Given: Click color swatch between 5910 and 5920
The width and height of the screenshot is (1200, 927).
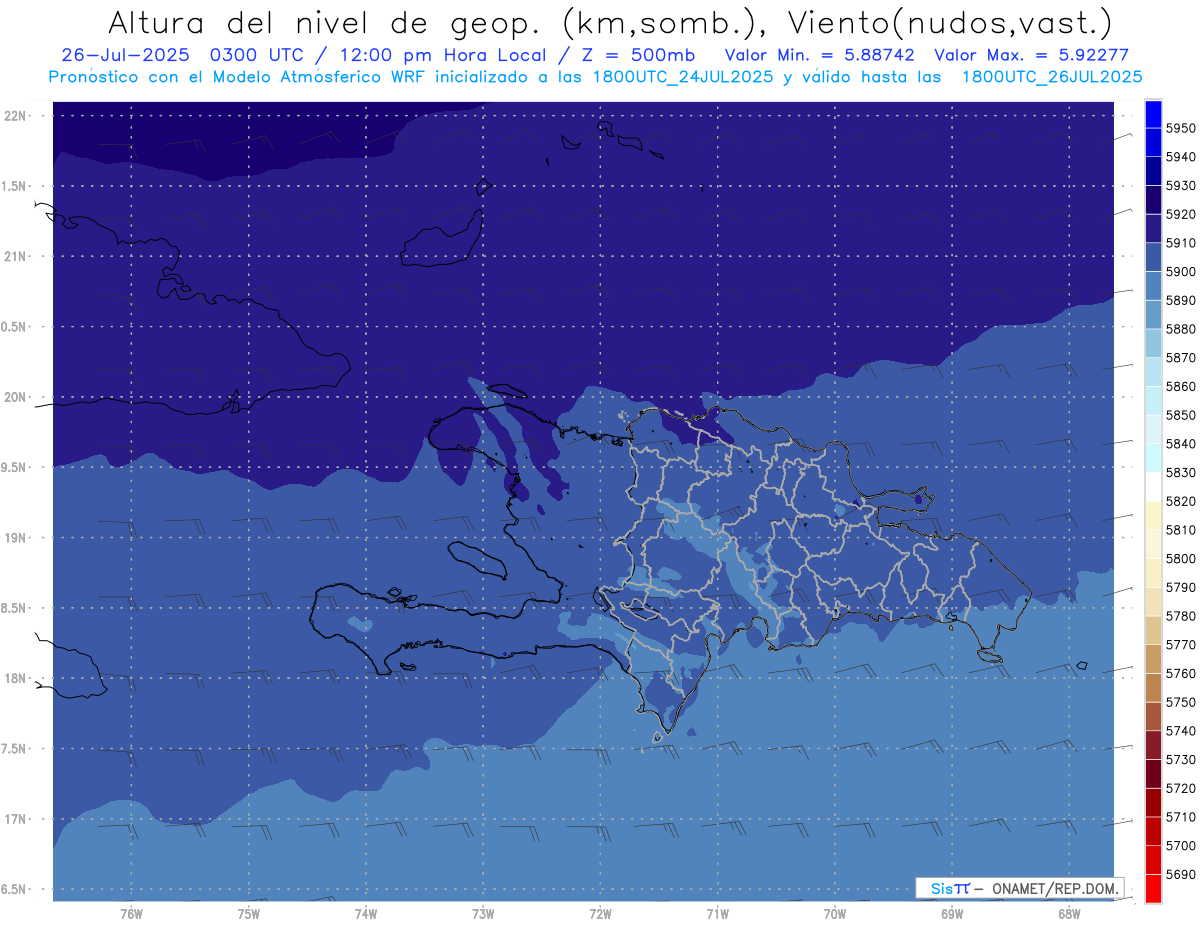Looking at the screenshot, I should pos(1153,228).
